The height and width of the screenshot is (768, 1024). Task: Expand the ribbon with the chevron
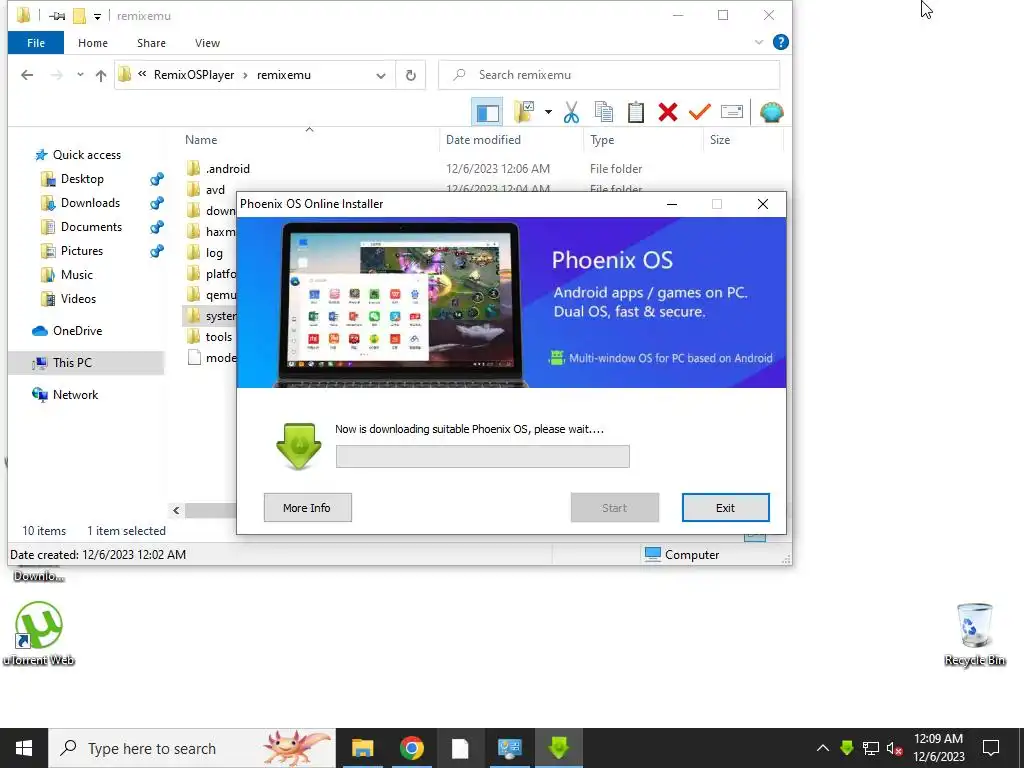point(759,42)
